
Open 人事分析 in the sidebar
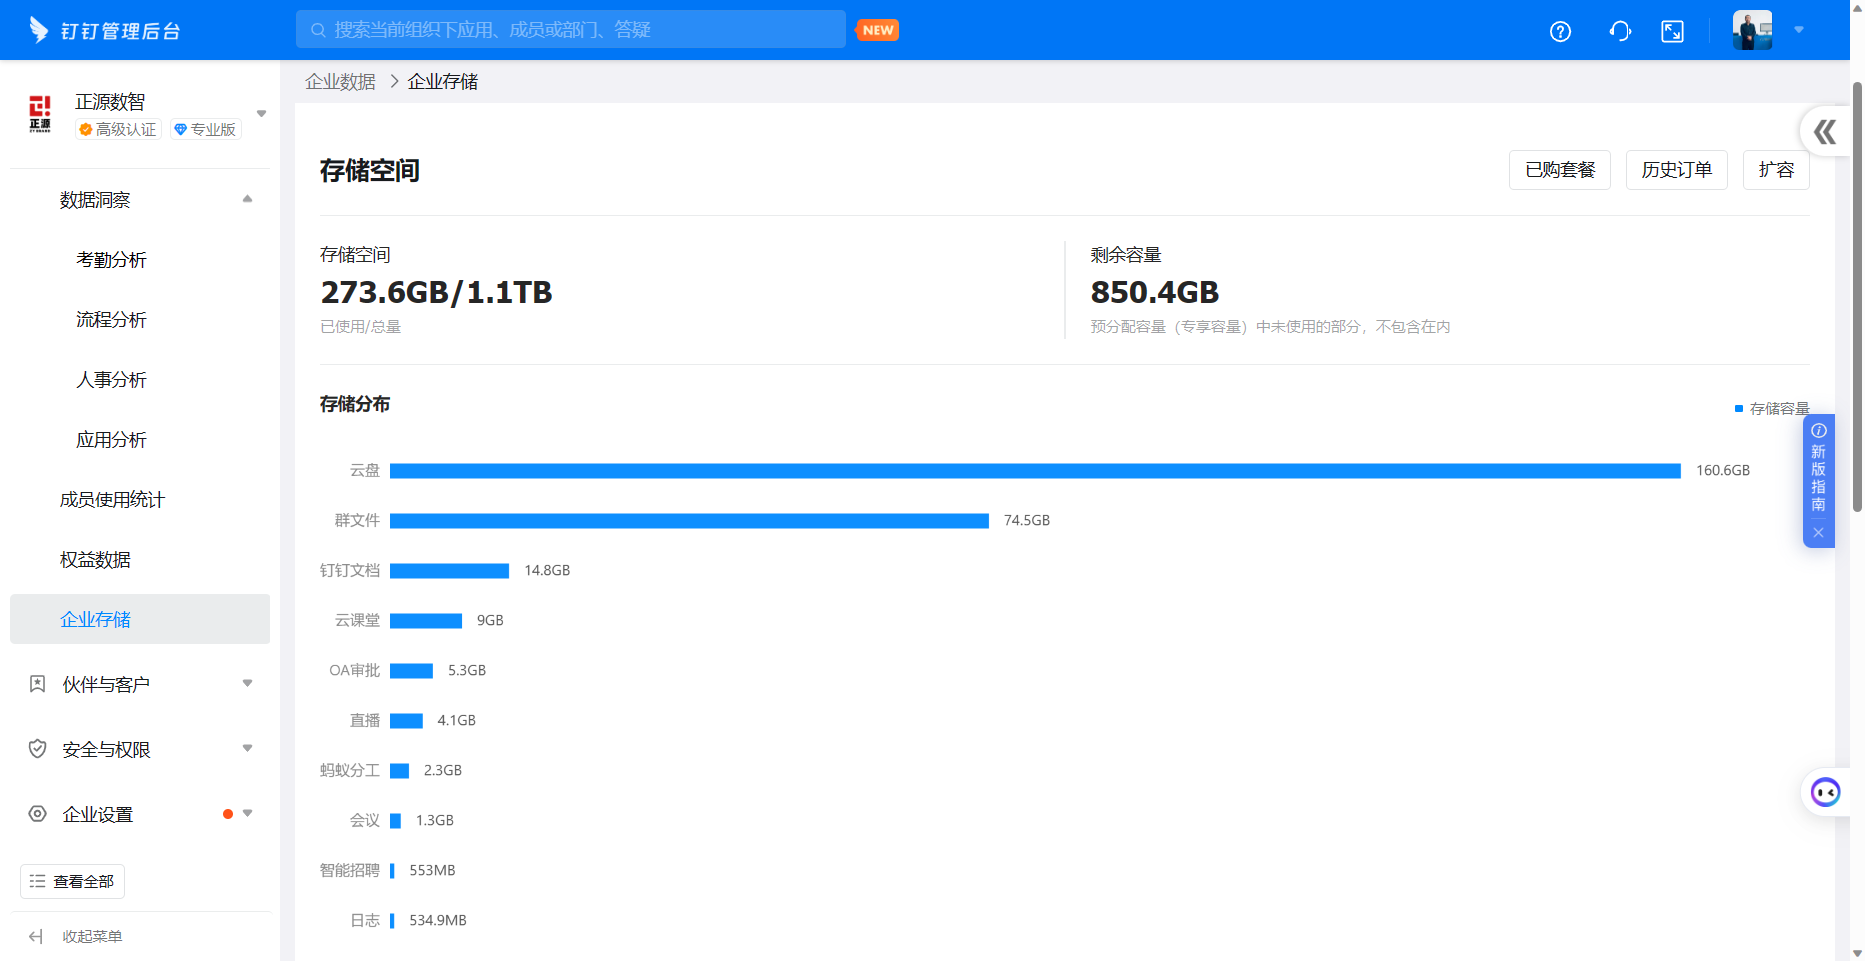point(111,380)
